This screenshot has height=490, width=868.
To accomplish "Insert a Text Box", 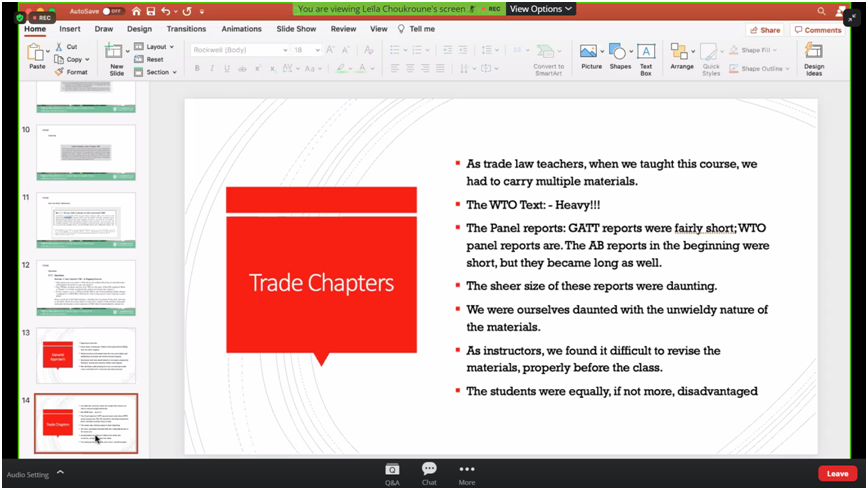I will point(646,57).
